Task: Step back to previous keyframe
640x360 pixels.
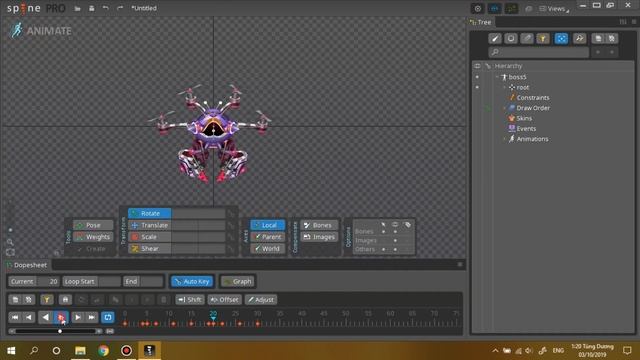Action: [29, 317]
